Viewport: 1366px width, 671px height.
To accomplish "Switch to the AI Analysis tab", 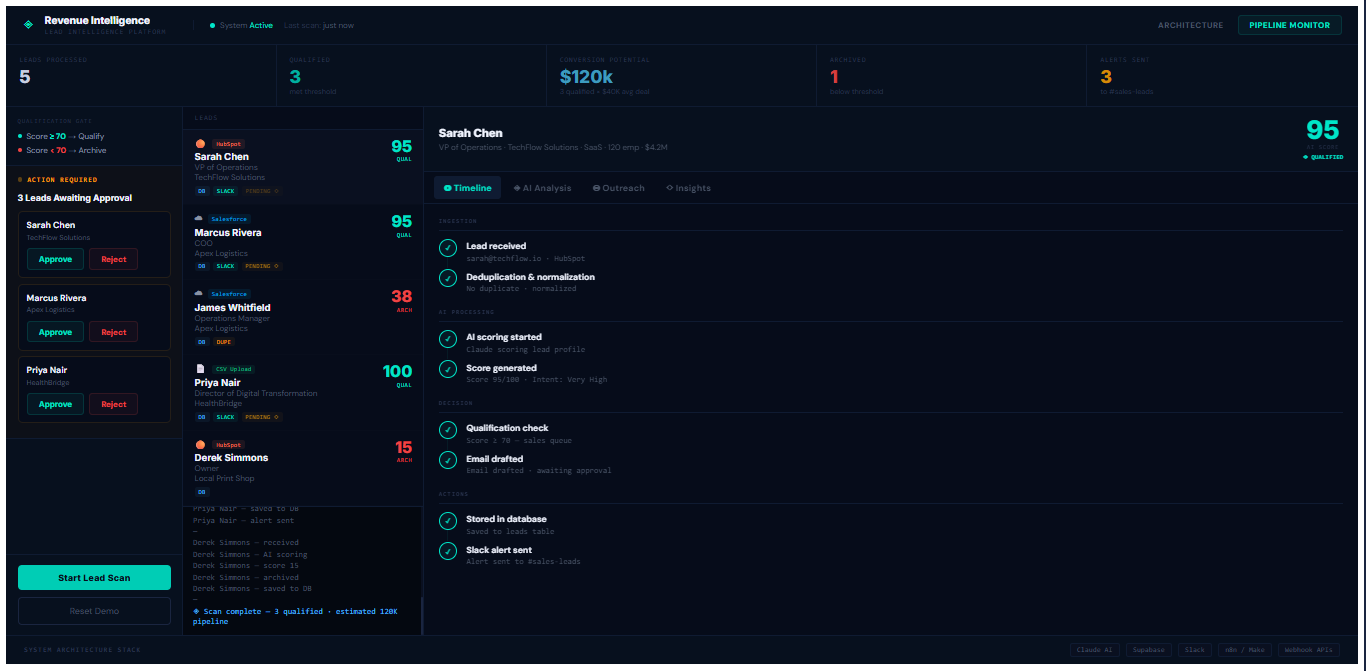I will (542, 188).
